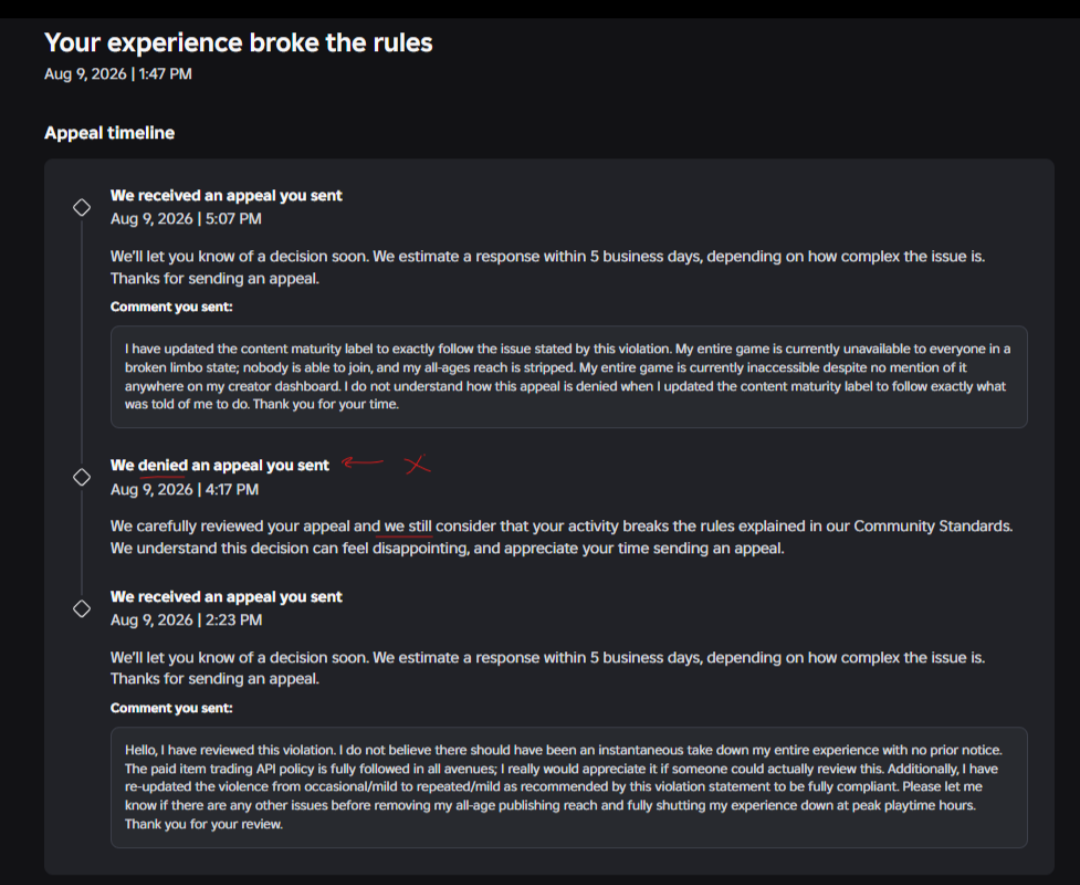
Task: Click the 4:17 PM denial timestamp
Action: (x=185, y=490)
